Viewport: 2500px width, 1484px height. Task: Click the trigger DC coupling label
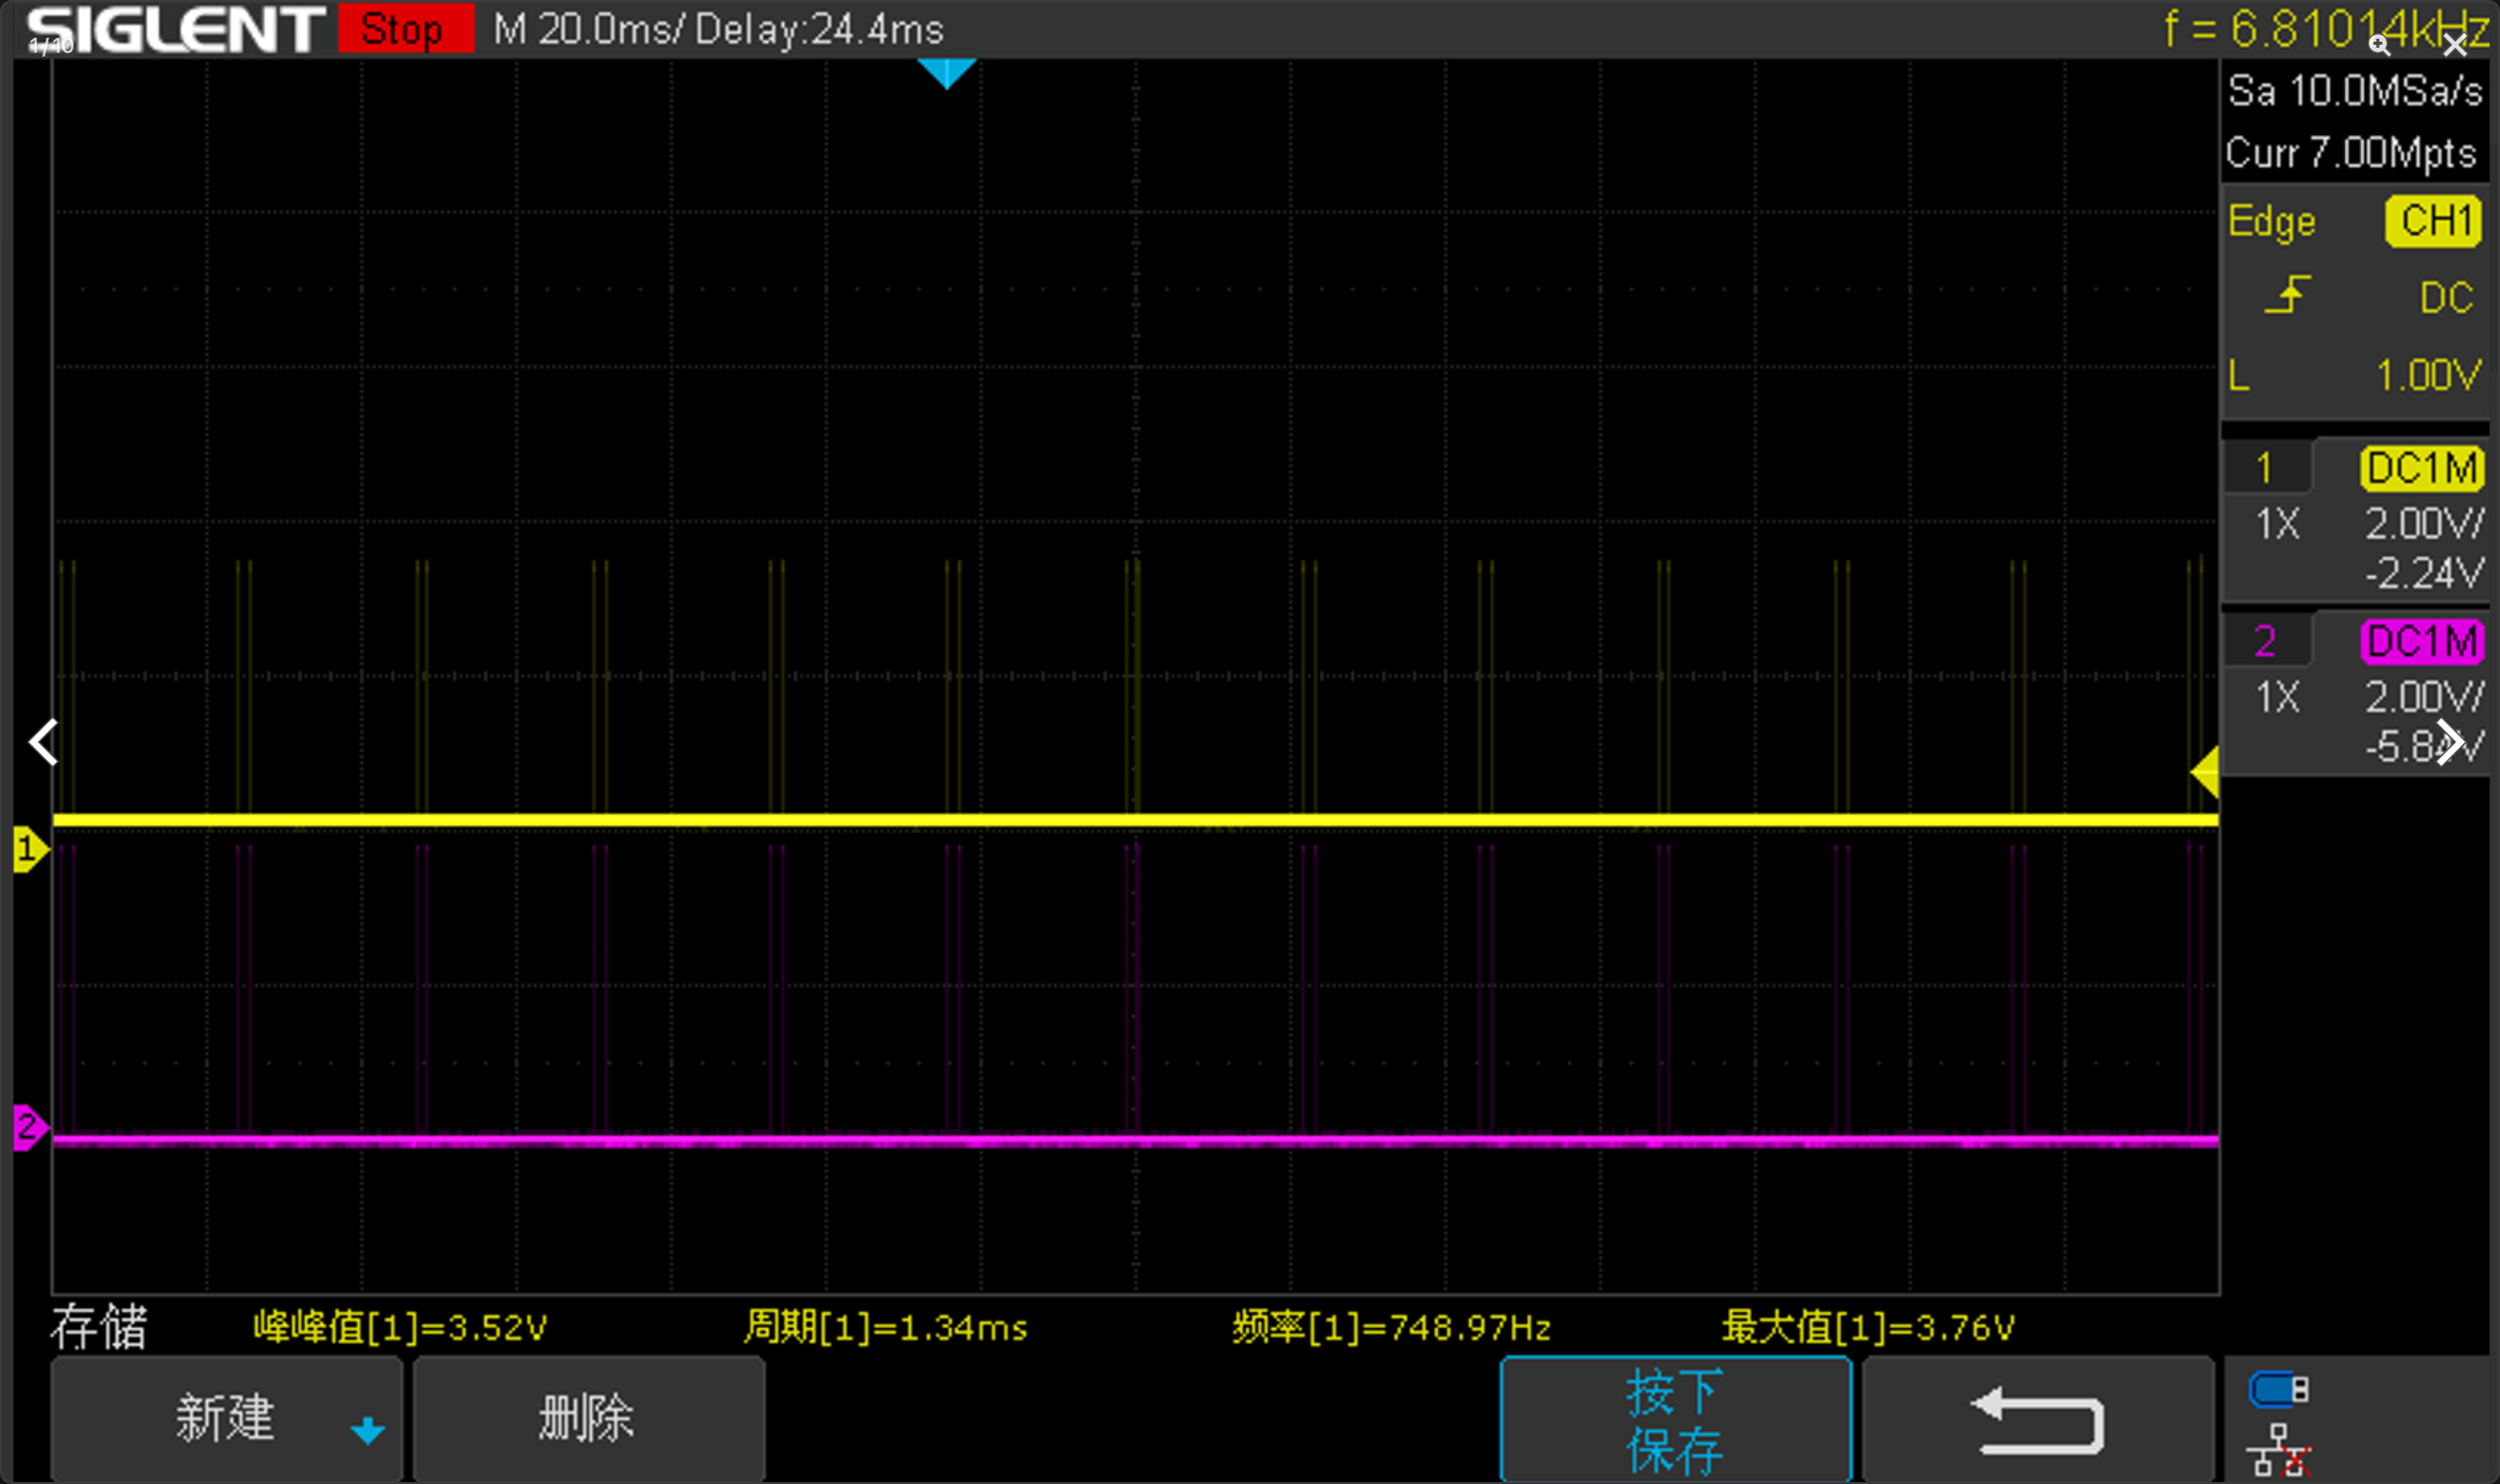coord(2446,298)
